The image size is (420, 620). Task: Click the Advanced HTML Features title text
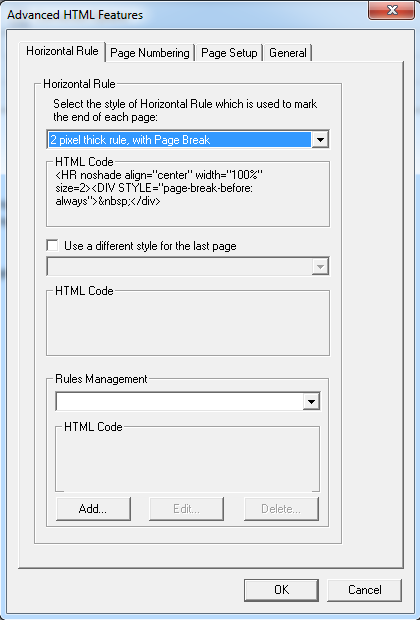[x=75, y=15]
